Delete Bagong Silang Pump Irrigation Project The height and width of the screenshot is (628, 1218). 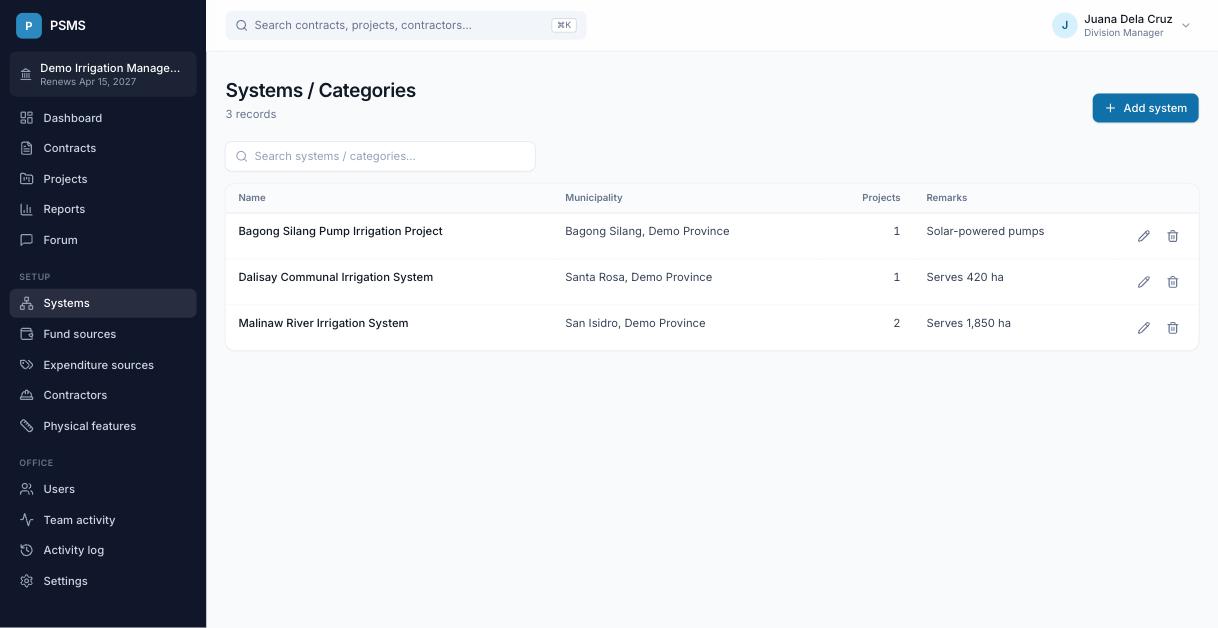[x=1173, y=236]
